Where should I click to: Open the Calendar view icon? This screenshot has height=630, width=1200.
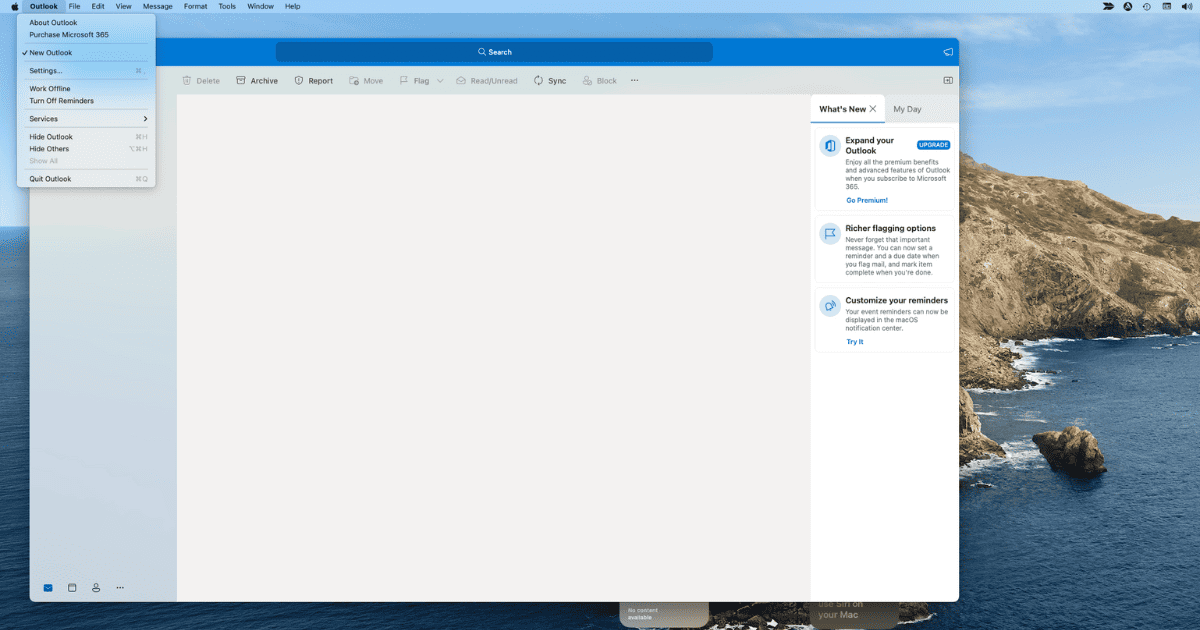pyautogui.click(x=72, y=588)
